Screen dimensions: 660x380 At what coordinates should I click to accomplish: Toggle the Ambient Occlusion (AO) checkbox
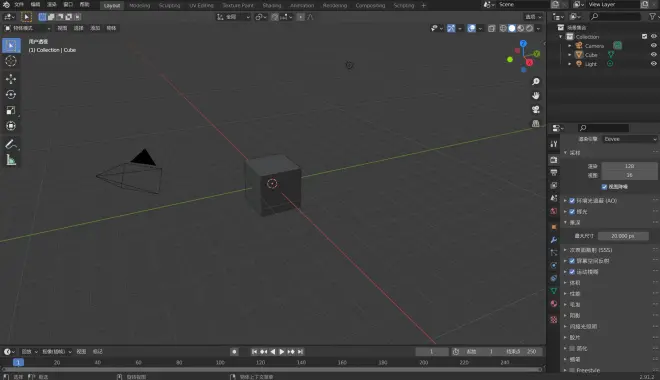tap(572, 201)
